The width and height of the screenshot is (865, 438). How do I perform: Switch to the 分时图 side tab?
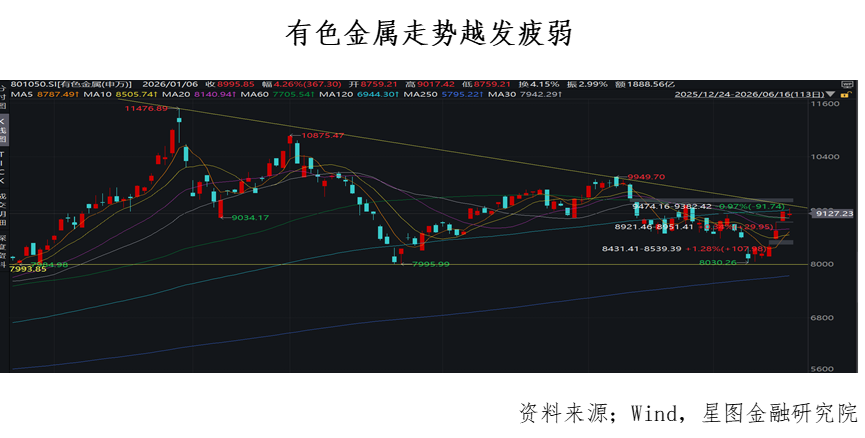[3, 96]
